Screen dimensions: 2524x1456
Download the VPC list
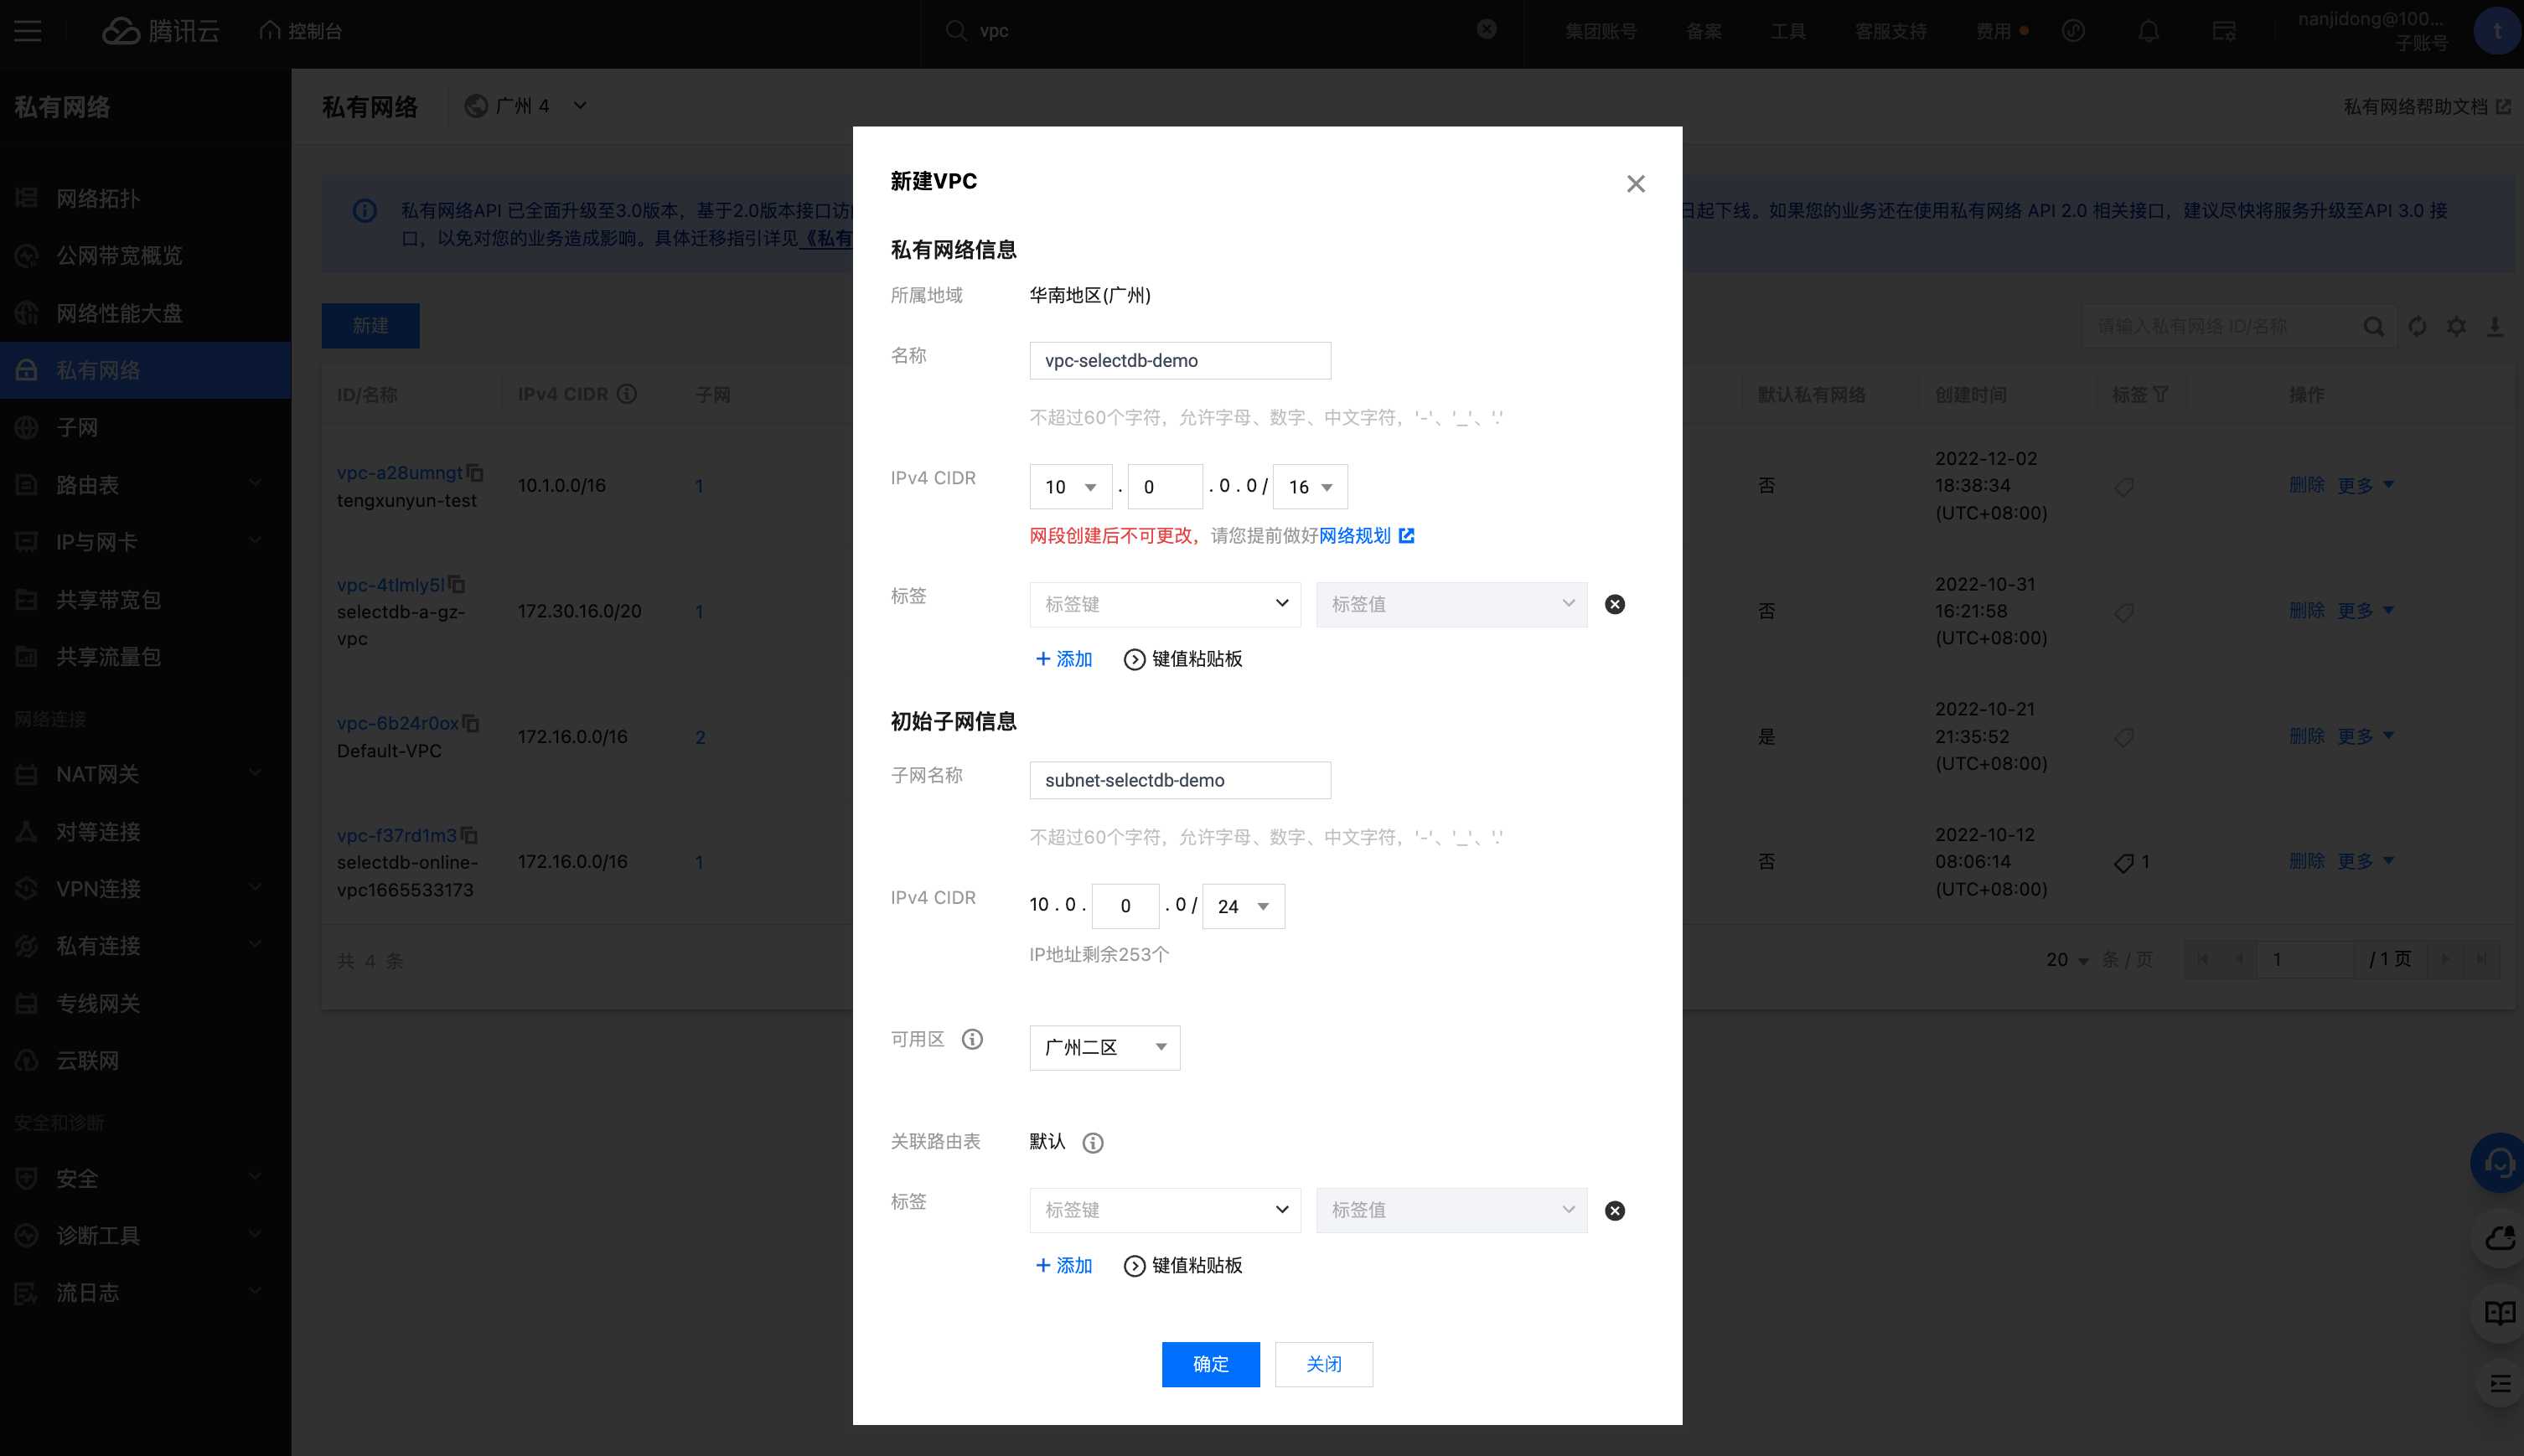[2495, 326]
